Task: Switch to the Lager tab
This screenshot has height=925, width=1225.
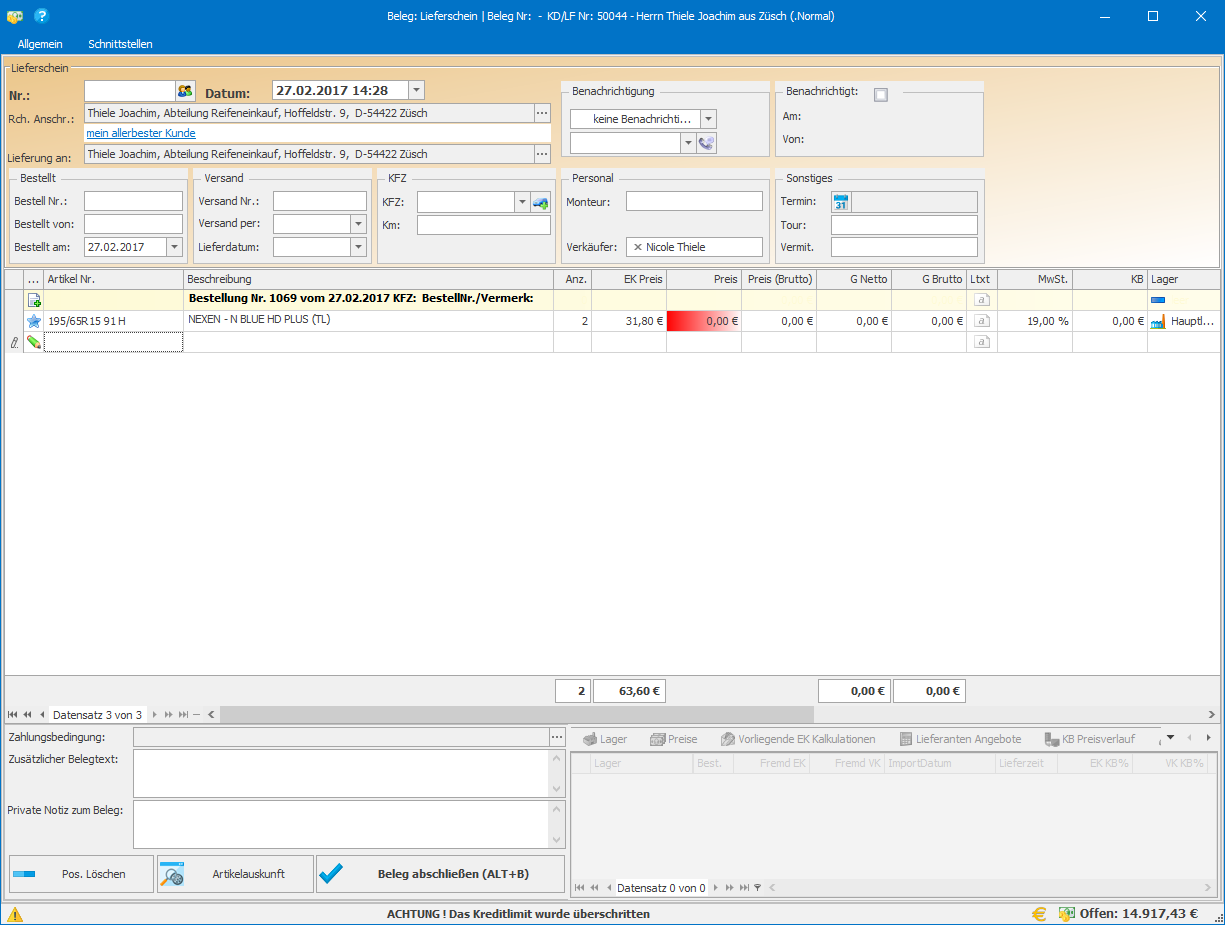Action: pos(605,739)
